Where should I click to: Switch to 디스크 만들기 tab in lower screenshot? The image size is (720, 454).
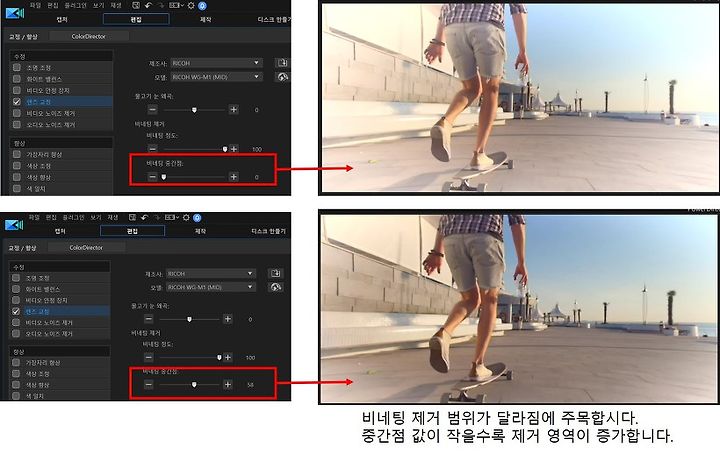[x=268, y=231]
